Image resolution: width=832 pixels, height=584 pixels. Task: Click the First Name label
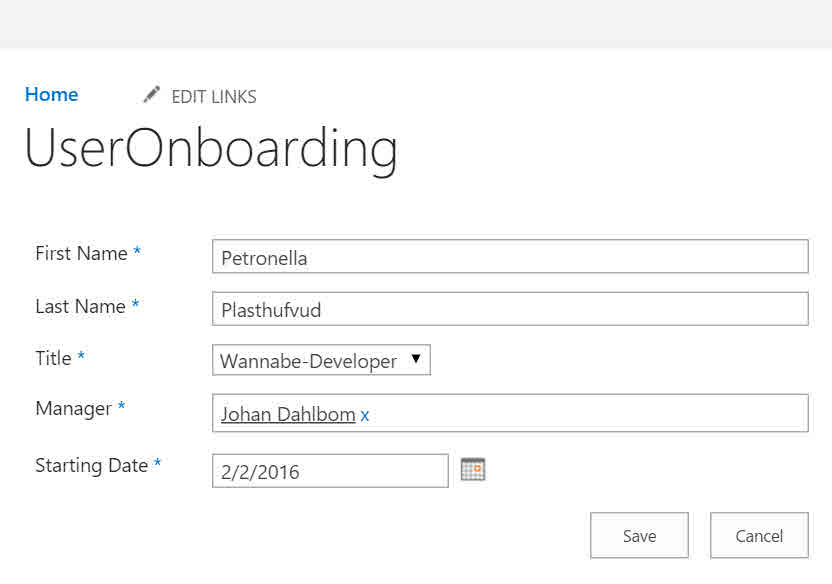[81, 254]
